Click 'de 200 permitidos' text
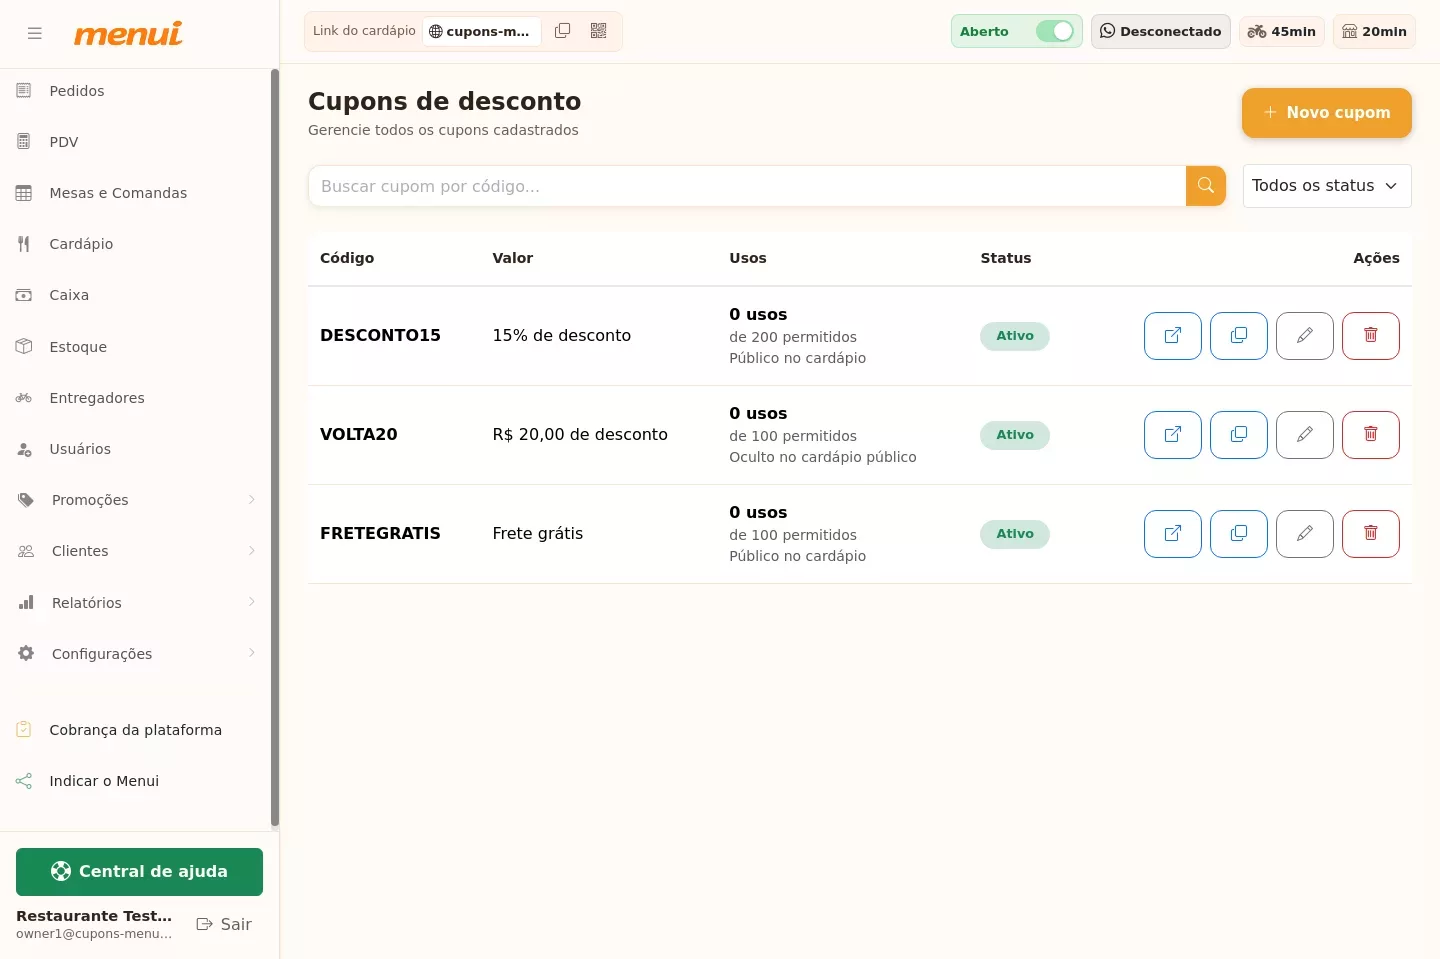1440x959 pixels. pos(793,337)
